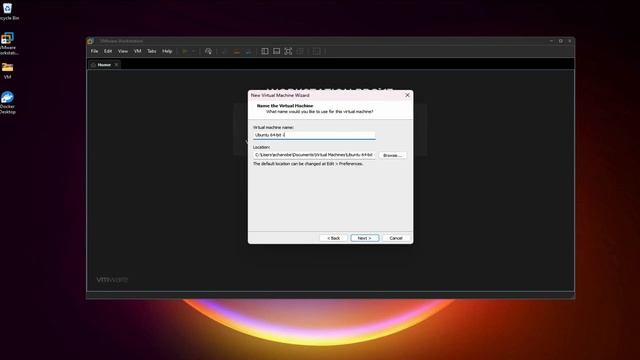Open the VM folder on the desktop
Image resolution: width=640 pixels, height=360 pixels.
(x=7, y=70)
